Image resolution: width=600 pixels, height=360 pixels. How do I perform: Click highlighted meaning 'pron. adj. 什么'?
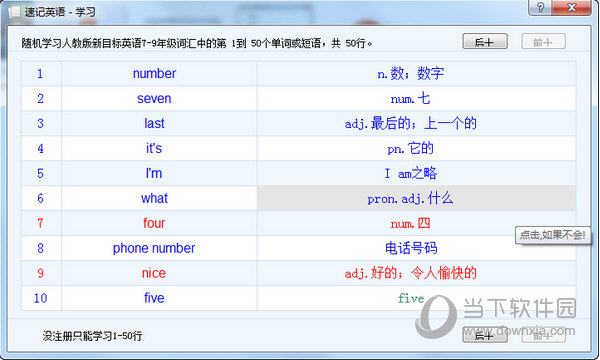click(416, 198)
